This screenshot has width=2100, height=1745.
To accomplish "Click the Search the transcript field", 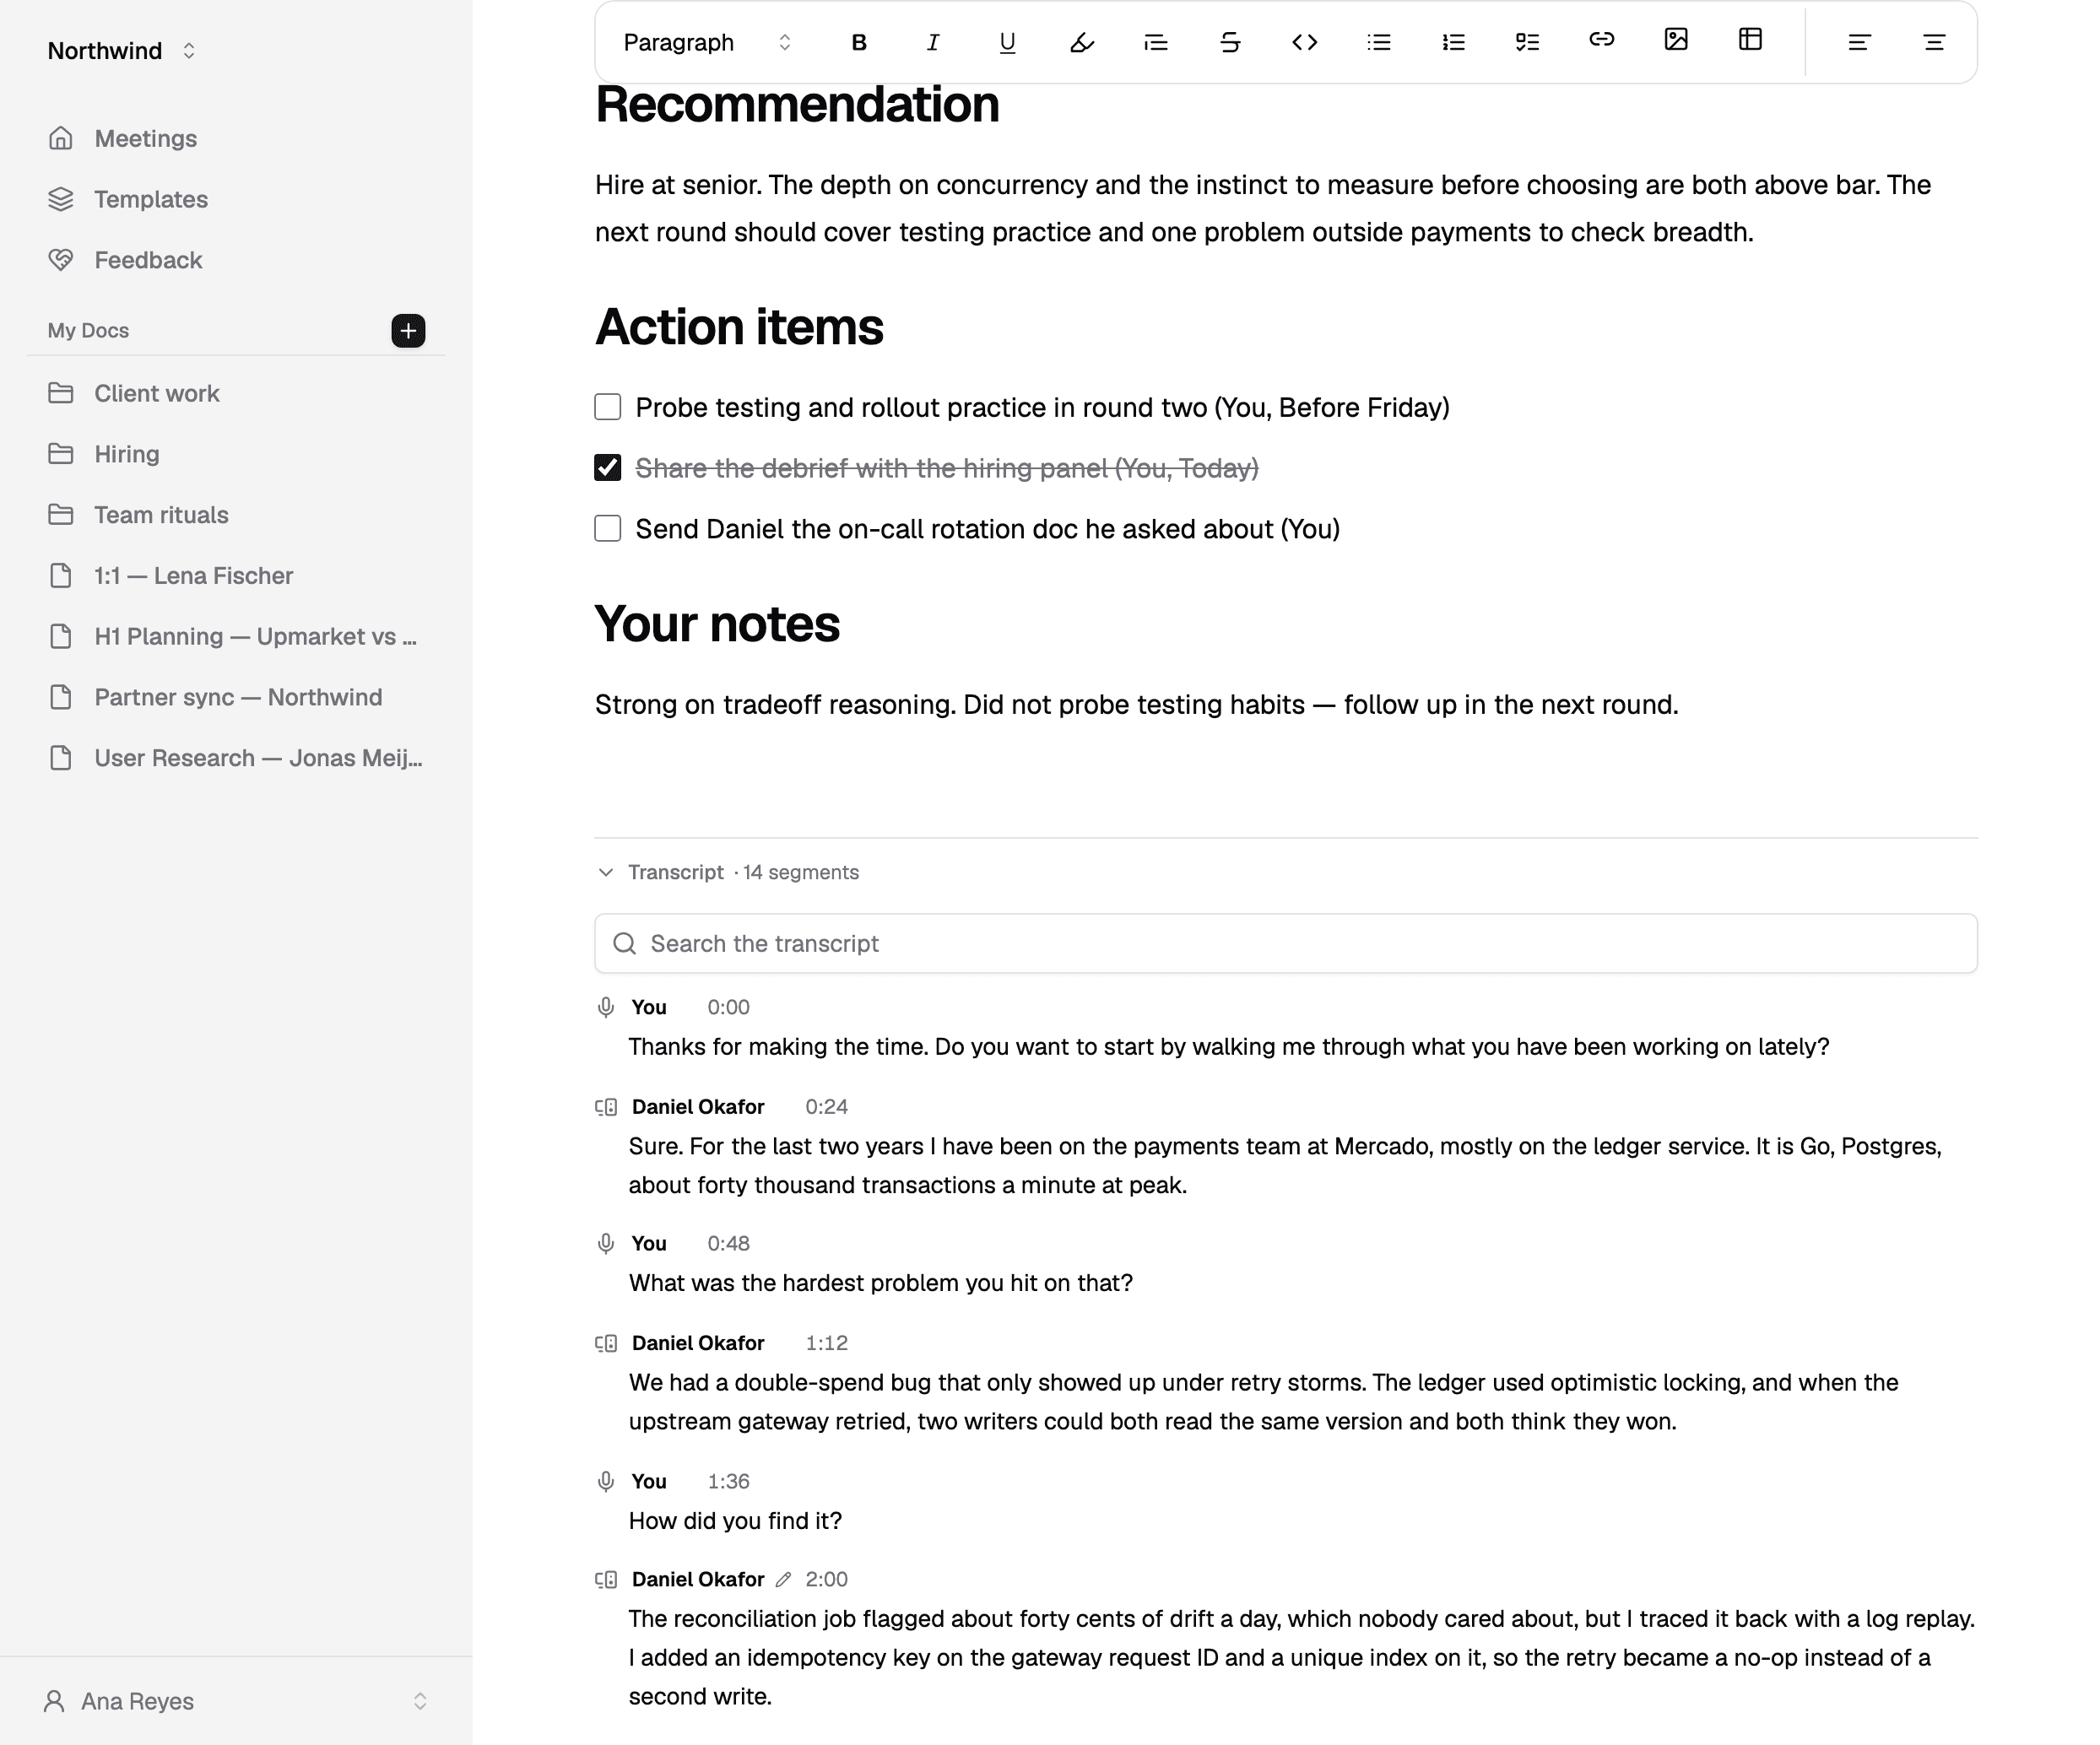I will (1286, 943).
